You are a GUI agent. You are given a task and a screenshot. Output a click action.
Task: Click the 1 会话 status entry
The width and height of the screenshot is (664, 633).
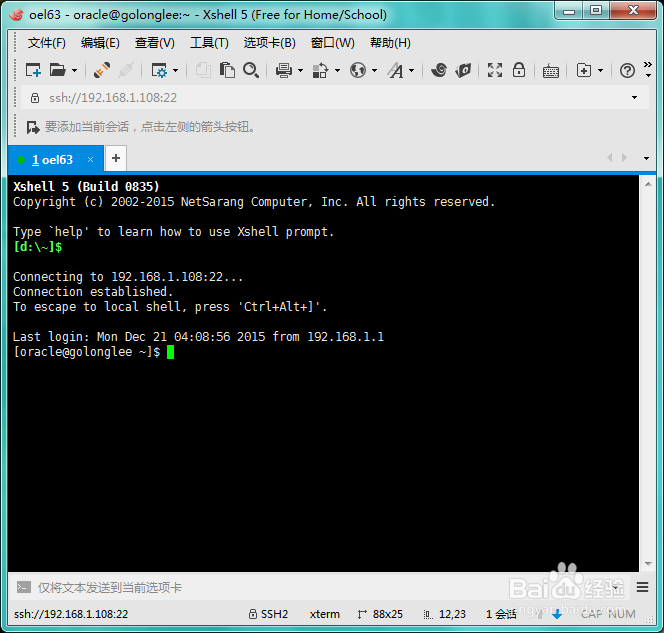(x=501, y=614)
